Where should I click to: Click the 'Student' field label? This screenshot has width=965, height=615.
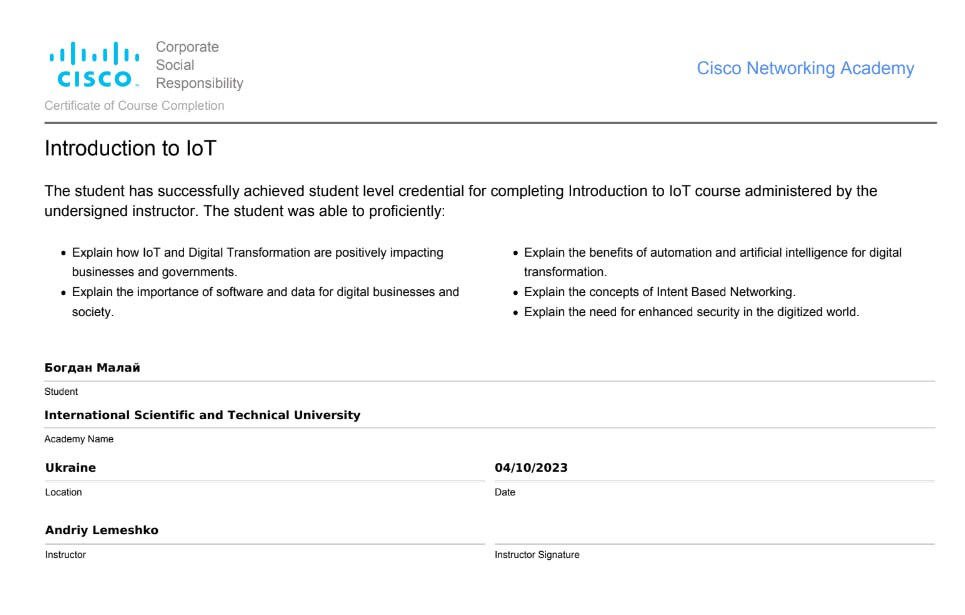pos(61,392)
